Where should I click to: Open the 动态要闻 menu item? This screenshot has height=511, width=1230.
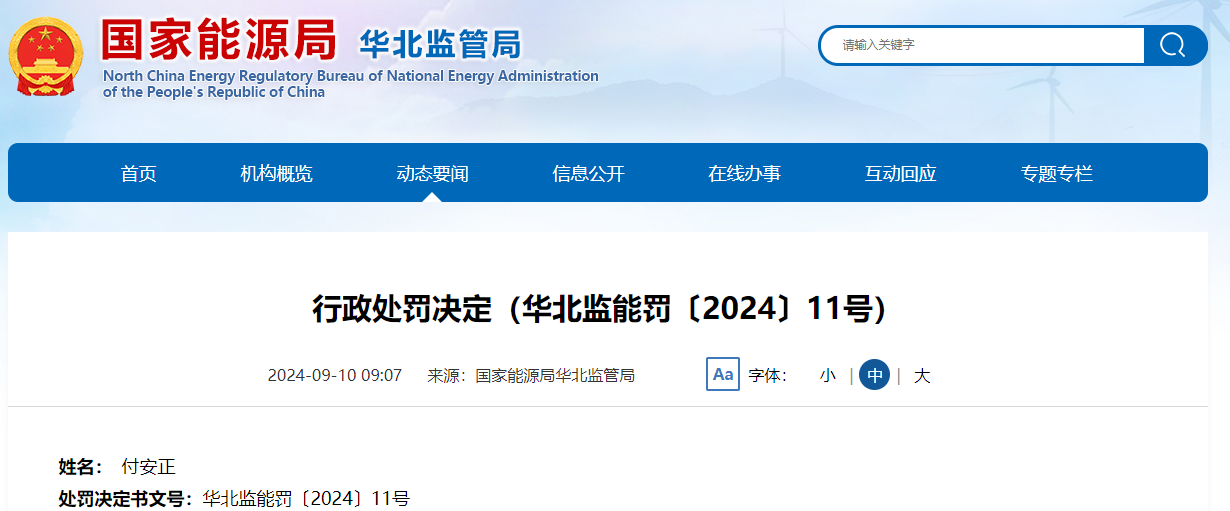[433, 173]
